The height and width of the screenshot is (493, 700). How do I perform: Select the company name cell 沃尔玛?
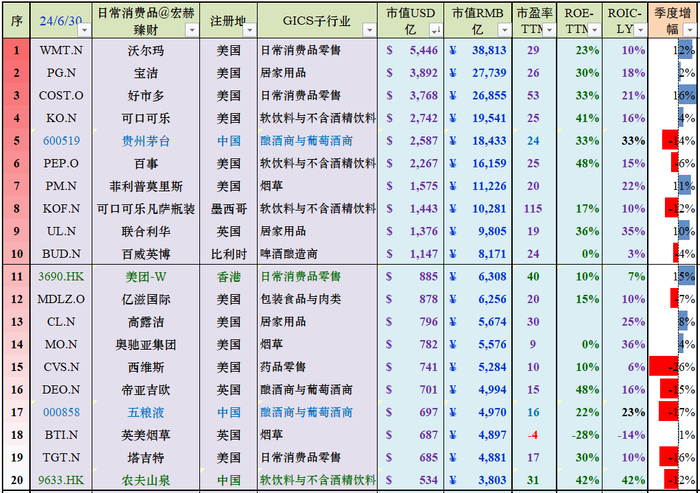[x=146, y=50]
